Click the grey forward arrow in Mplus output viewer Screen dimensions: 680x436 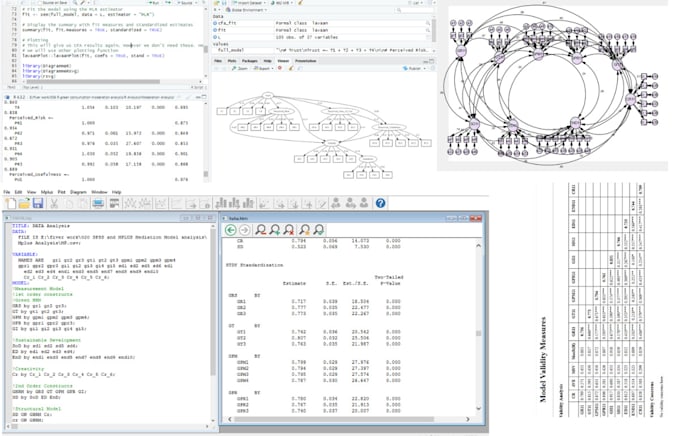[x=245, y=230]
